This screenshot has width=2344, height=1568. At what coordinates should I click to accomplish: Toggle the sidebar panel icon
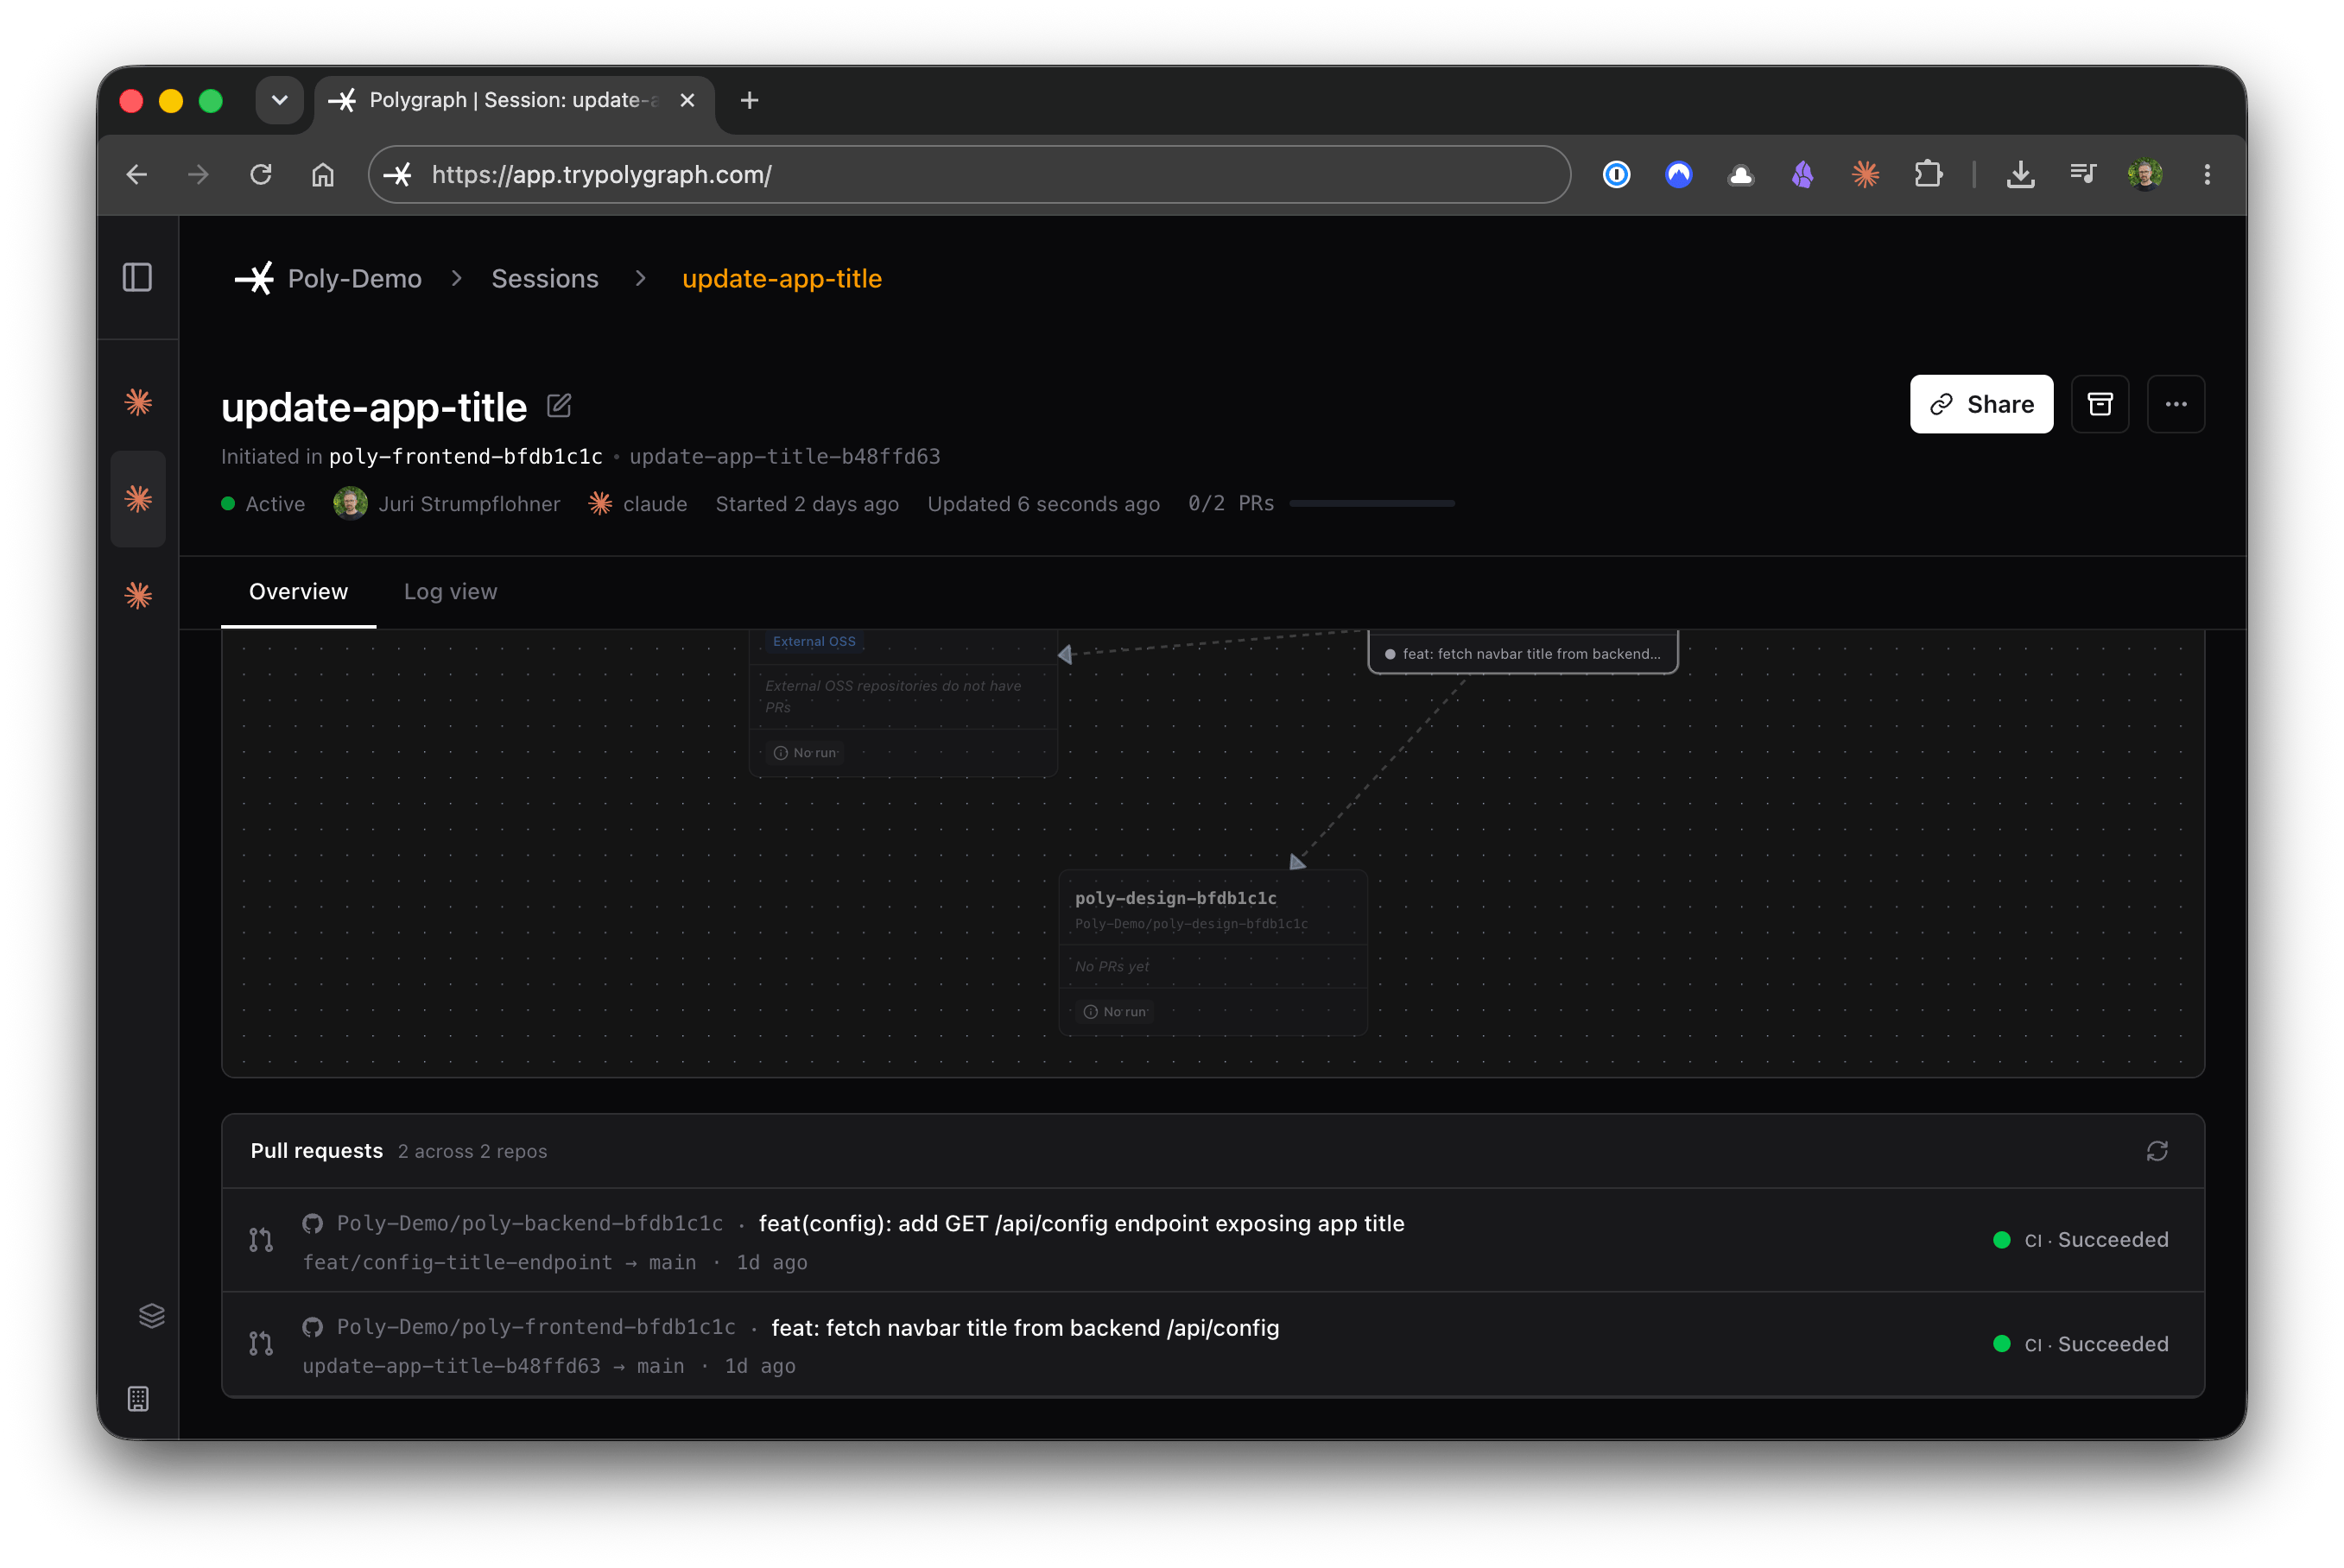[137, 277]
